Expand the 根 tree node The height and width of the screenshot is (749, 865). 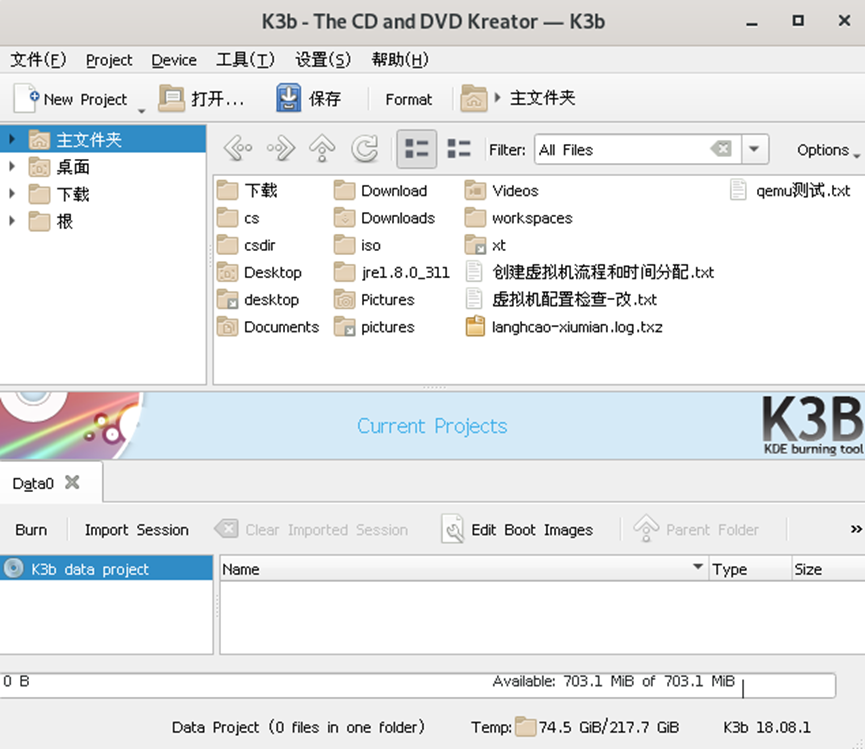pos(12,221)
